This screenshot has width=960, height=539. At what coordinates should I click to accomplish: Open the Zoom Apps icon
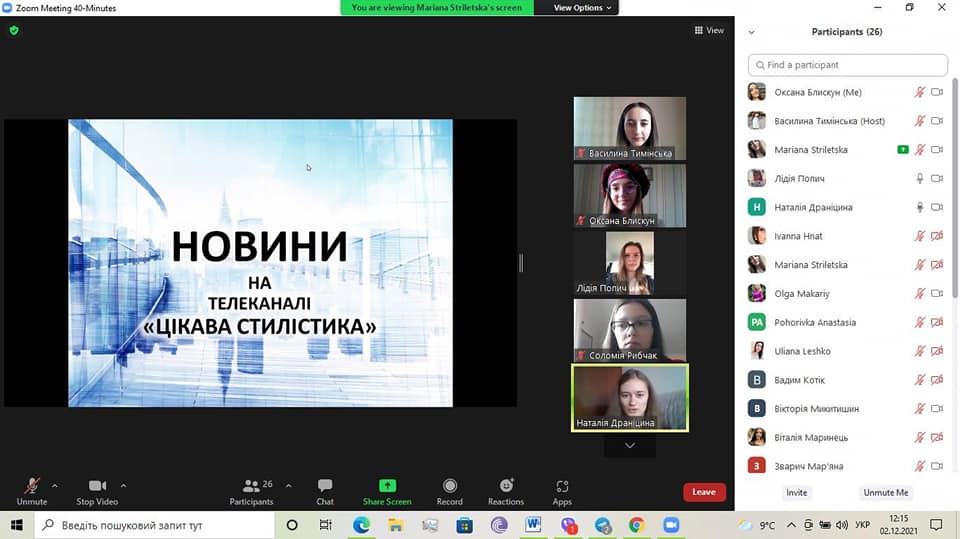562,489
